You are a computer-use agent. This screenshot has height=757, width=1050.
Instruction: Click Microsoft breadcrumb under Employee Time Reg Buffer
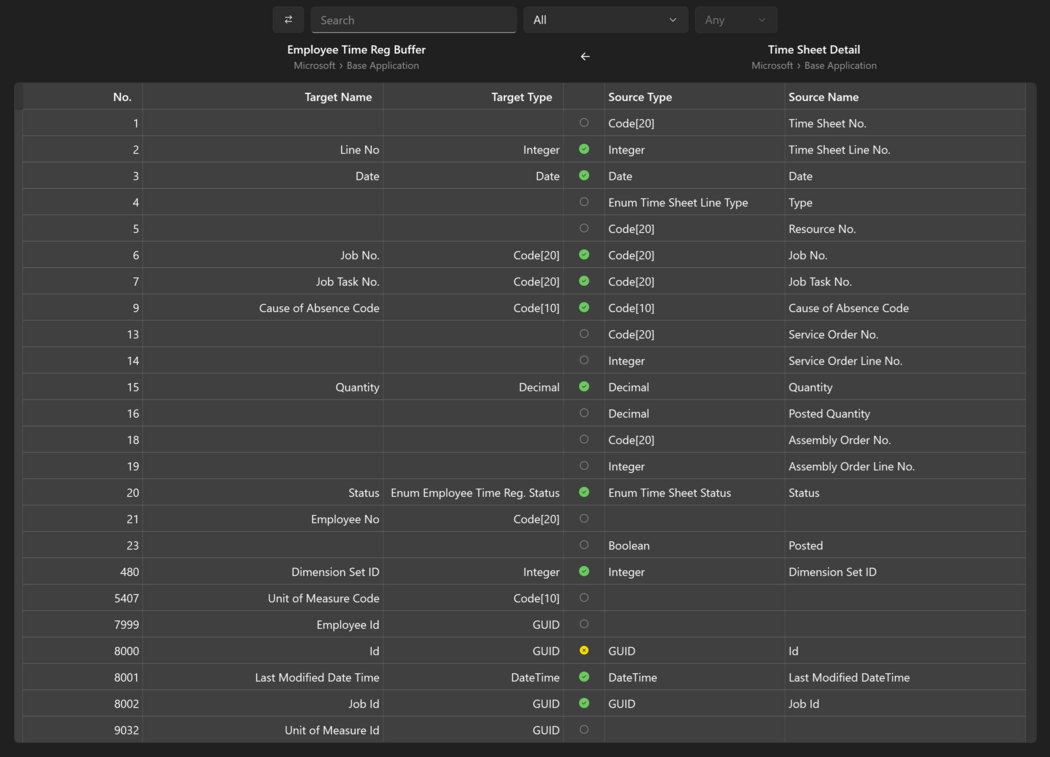(314, 66)
